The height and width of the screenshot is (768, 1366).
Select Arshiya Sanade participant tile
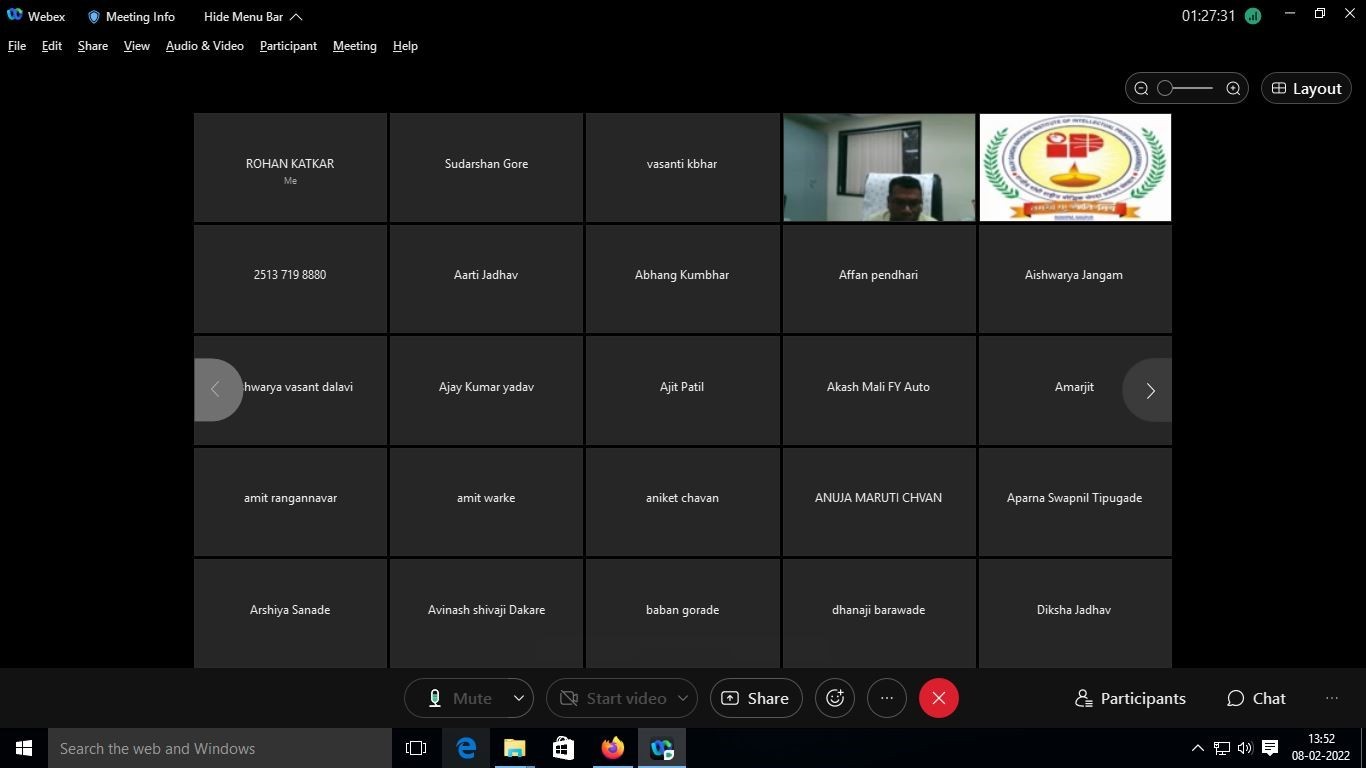click(290, 613)
